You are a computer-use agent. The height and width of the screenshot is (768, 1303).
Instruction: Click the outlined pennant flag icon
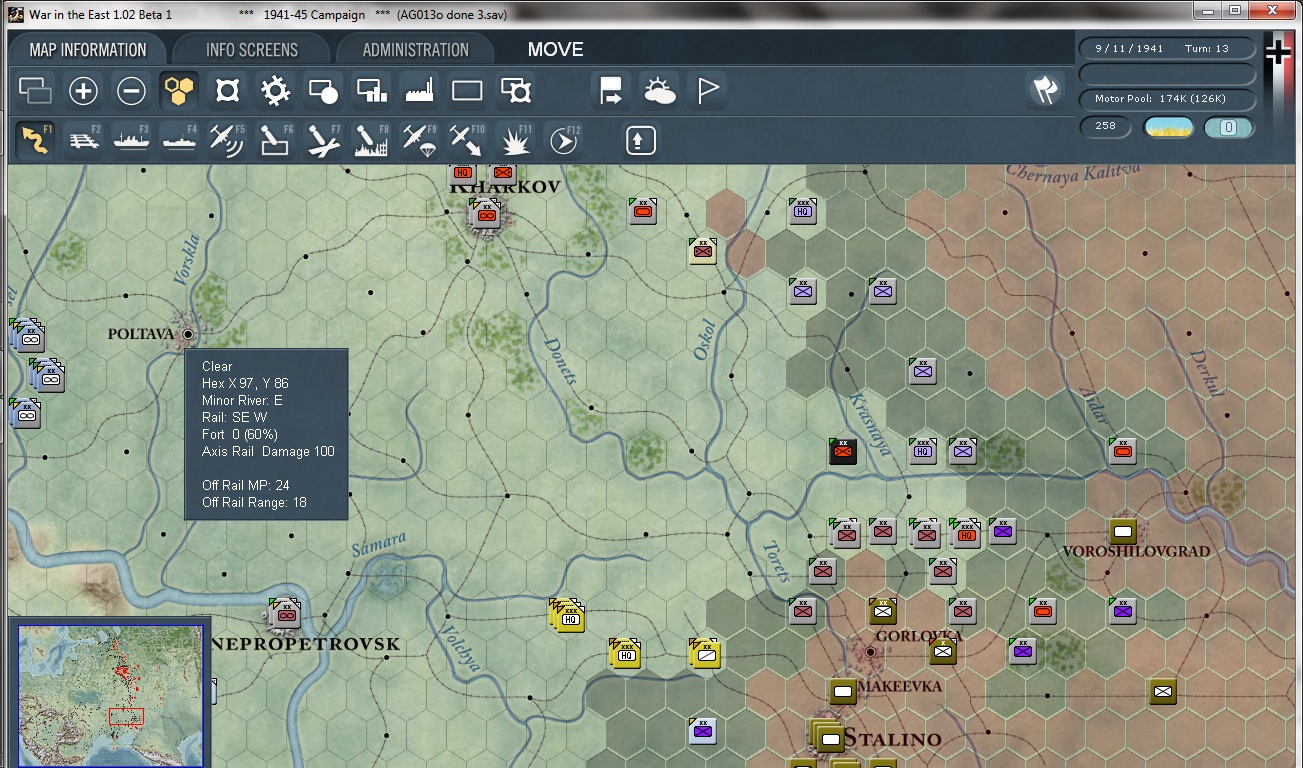coord(707,92)
